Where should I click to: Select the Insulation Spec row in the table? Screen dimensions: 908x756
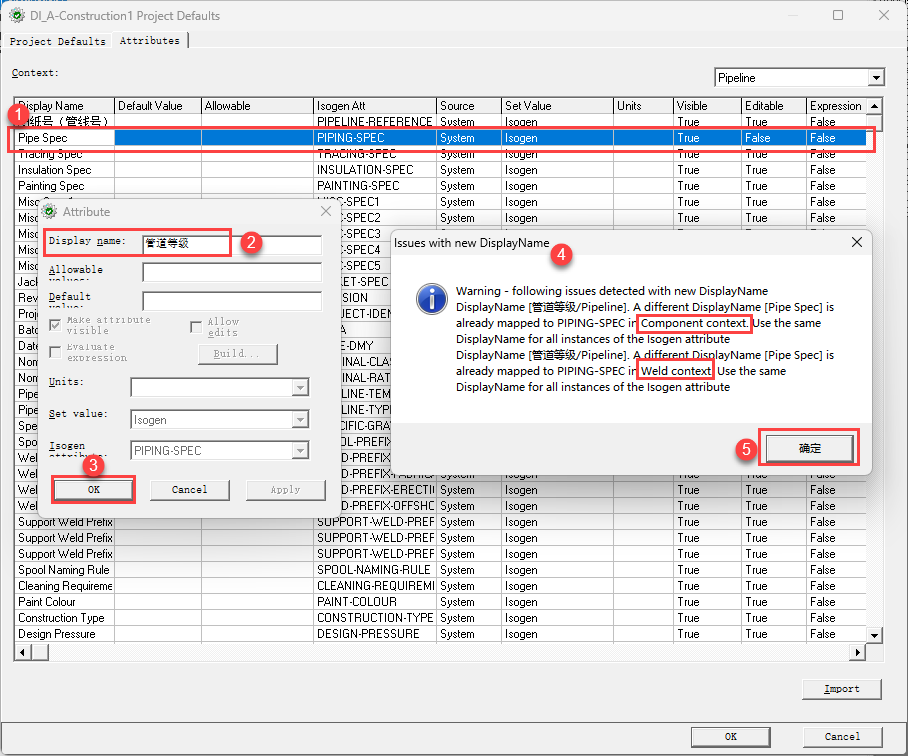[x=55, y=170]
